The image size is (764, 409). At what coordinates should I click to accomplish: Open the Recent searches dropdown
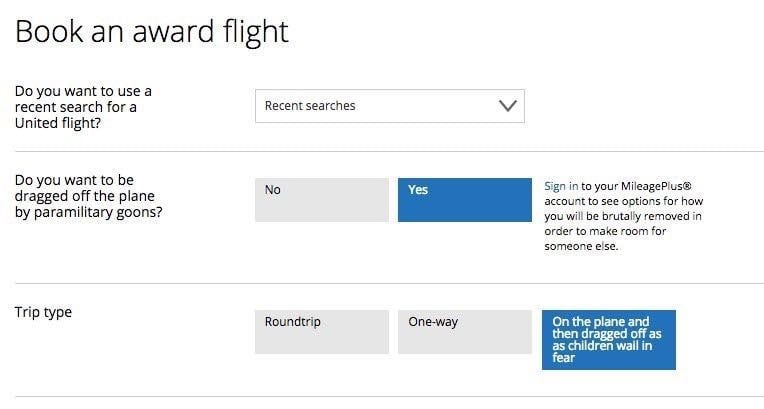pyautogui.click(x=390, y=106)
